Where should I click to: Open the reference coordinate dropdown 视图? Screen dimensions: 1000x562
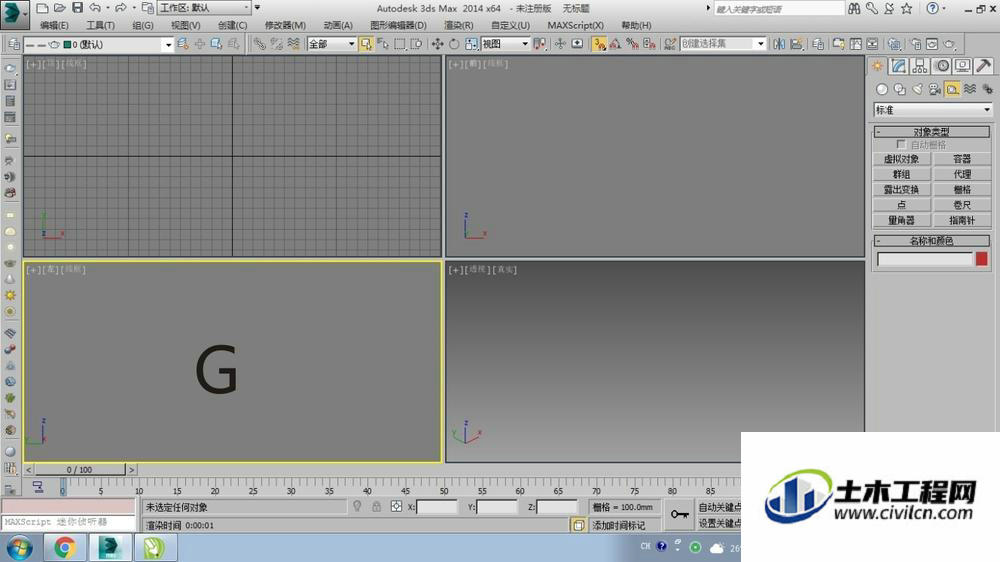(505, 44)
